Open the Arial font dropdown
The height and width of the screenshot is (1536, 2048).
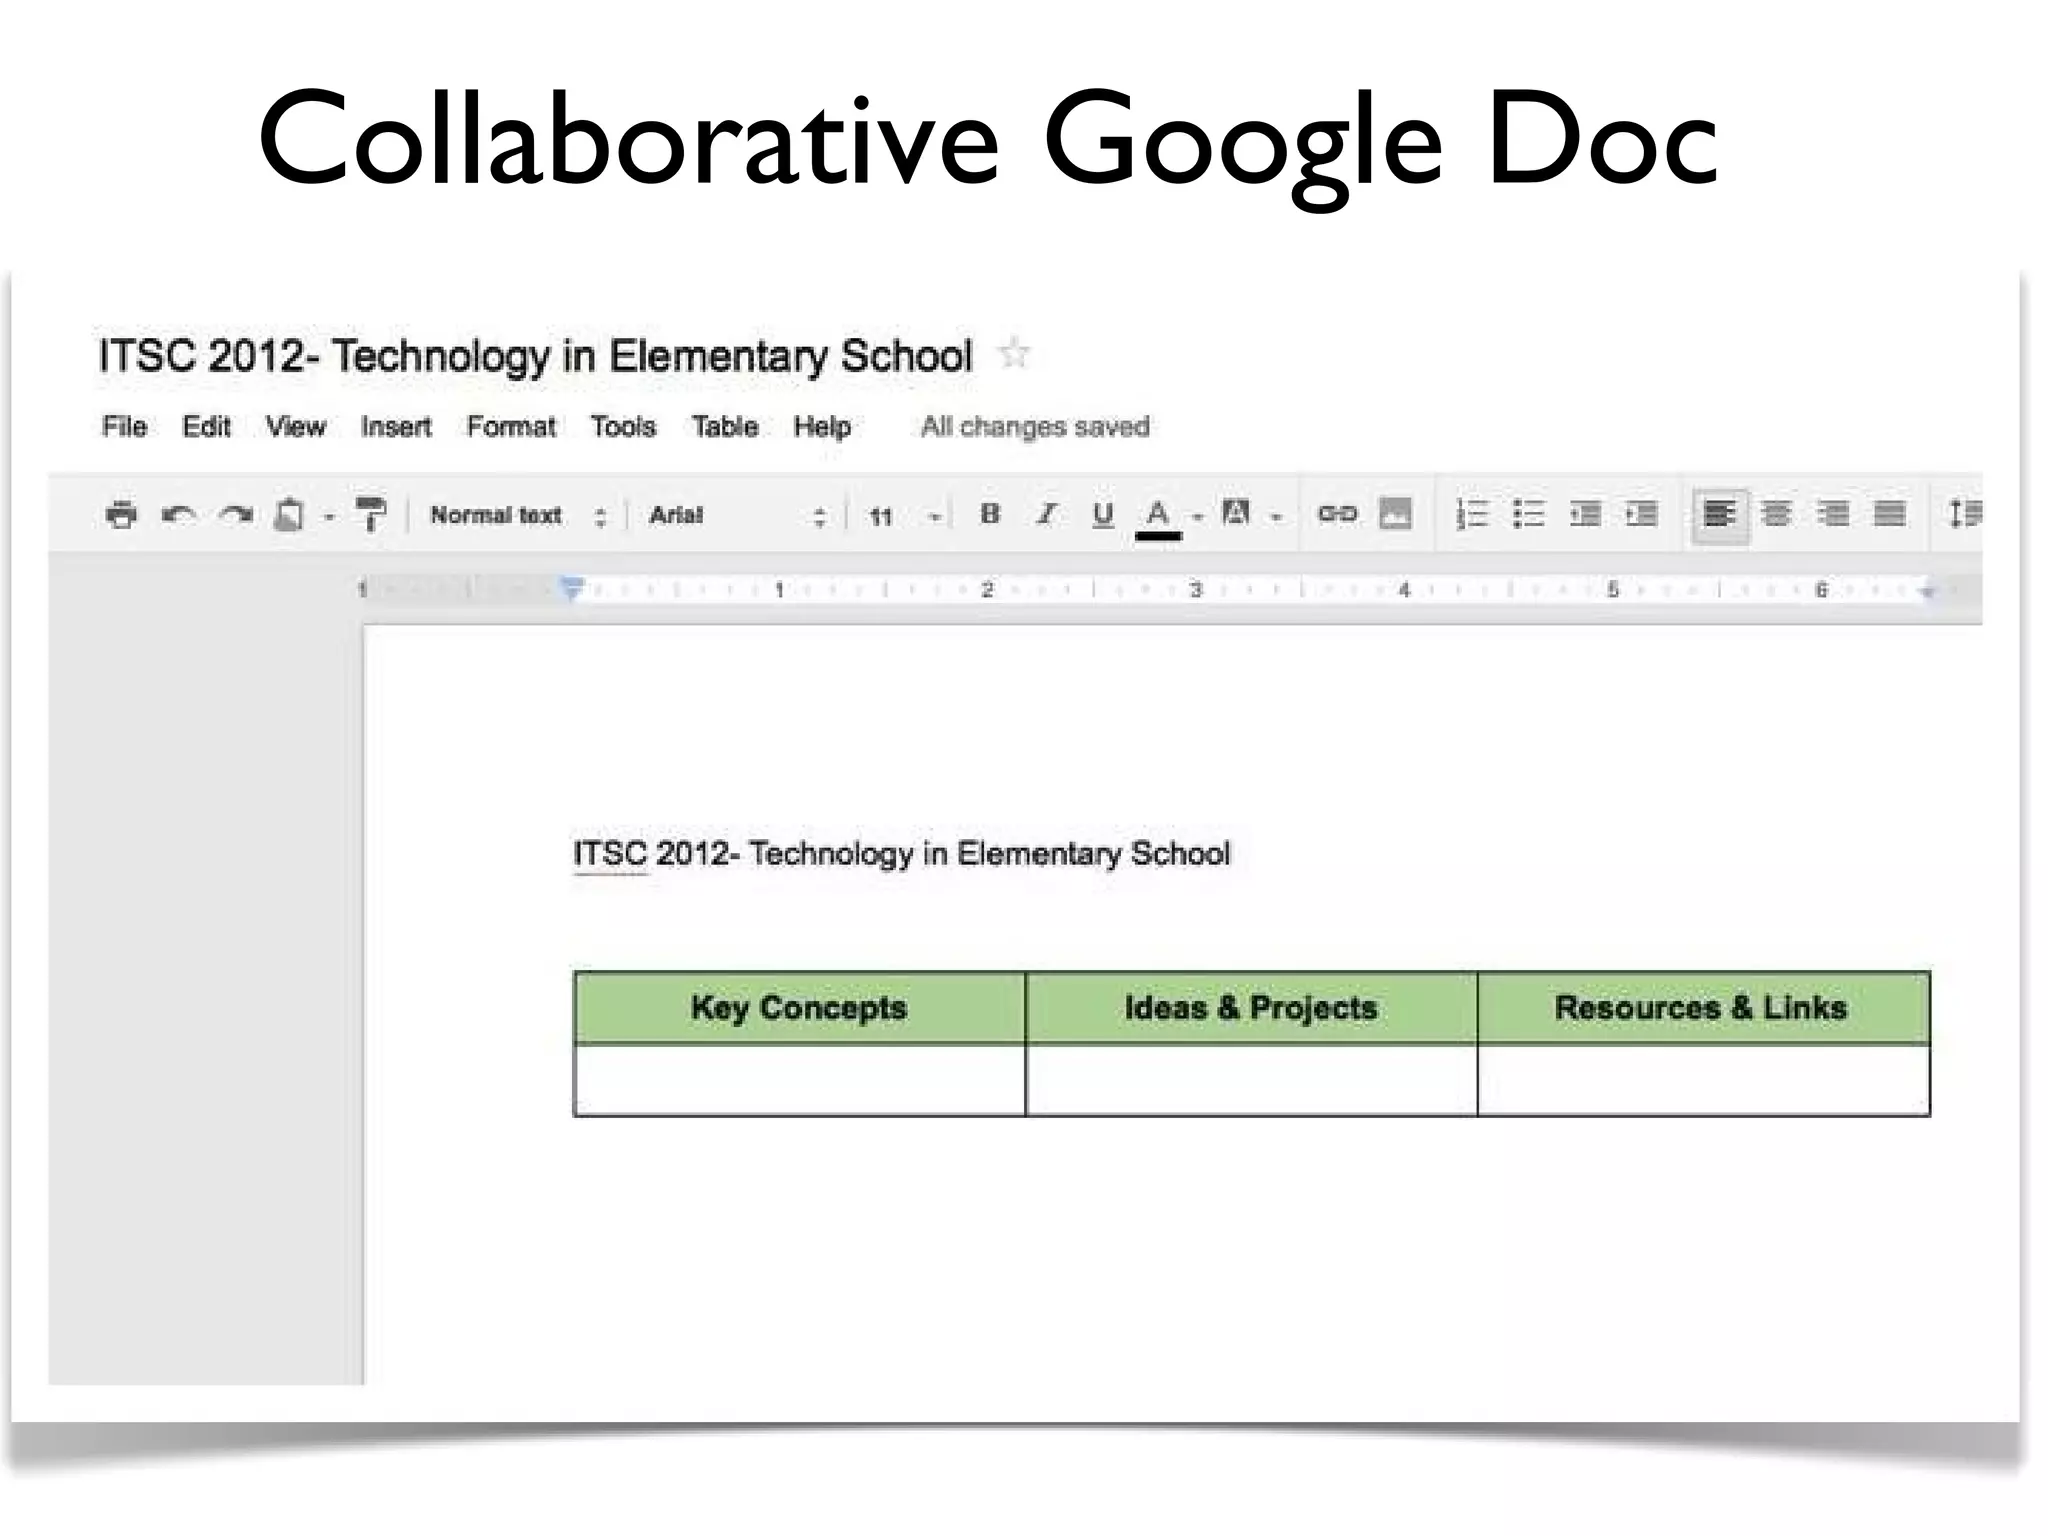[737, 515]
